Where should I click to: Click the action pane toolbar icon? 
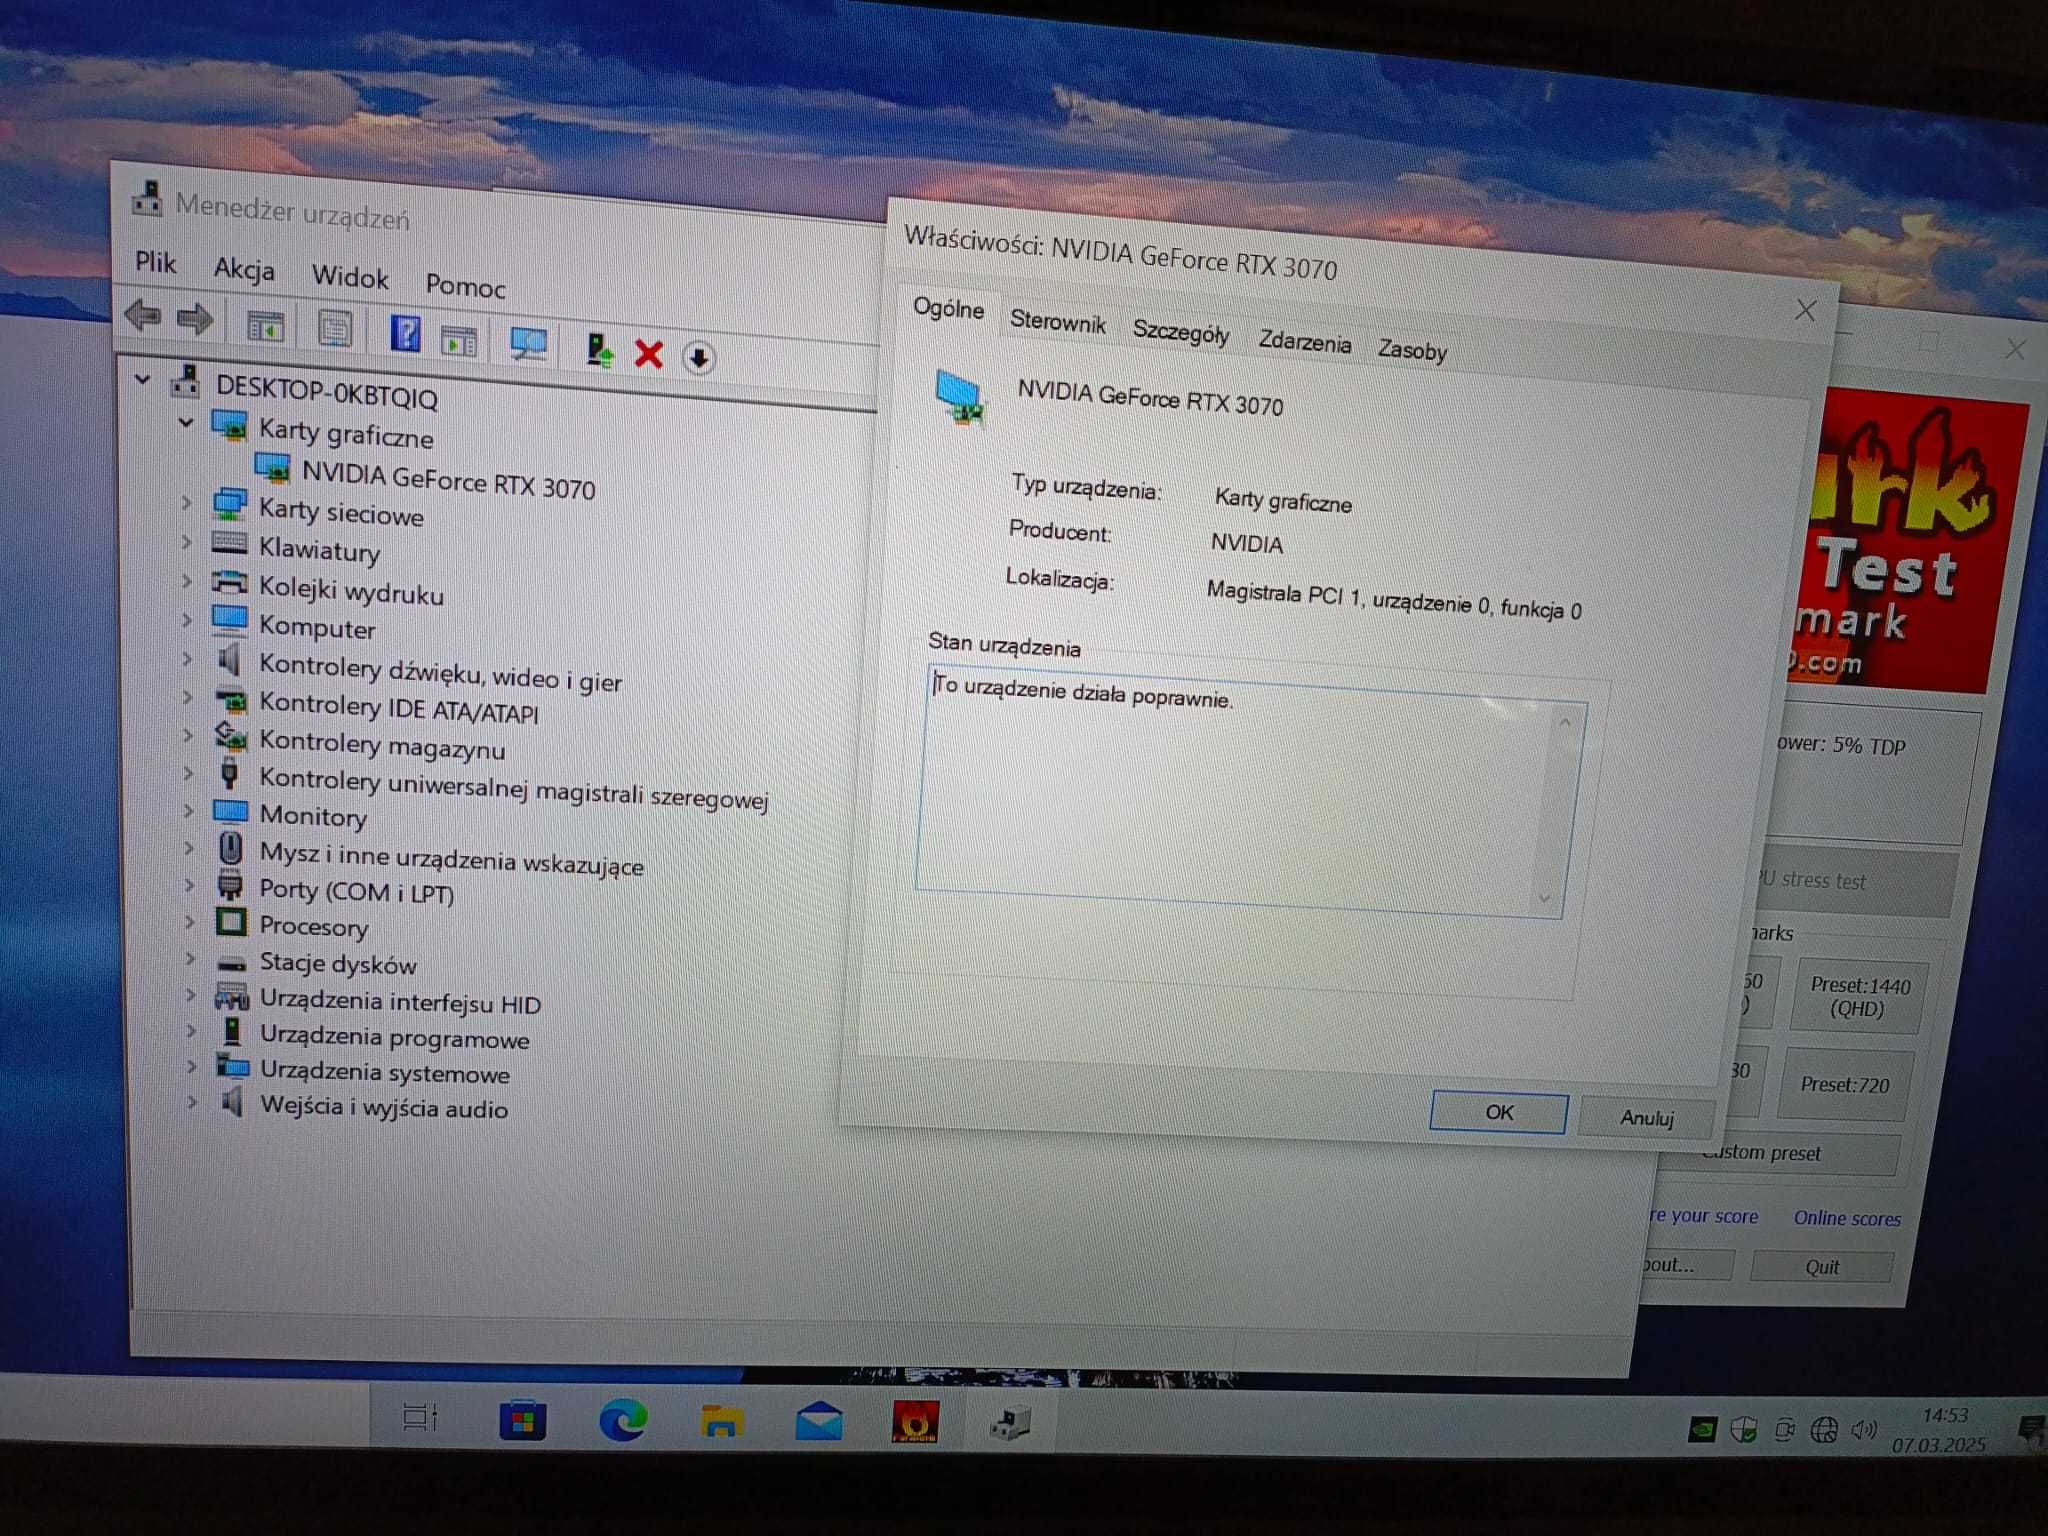pyautogui.click(x=459, y=341)
